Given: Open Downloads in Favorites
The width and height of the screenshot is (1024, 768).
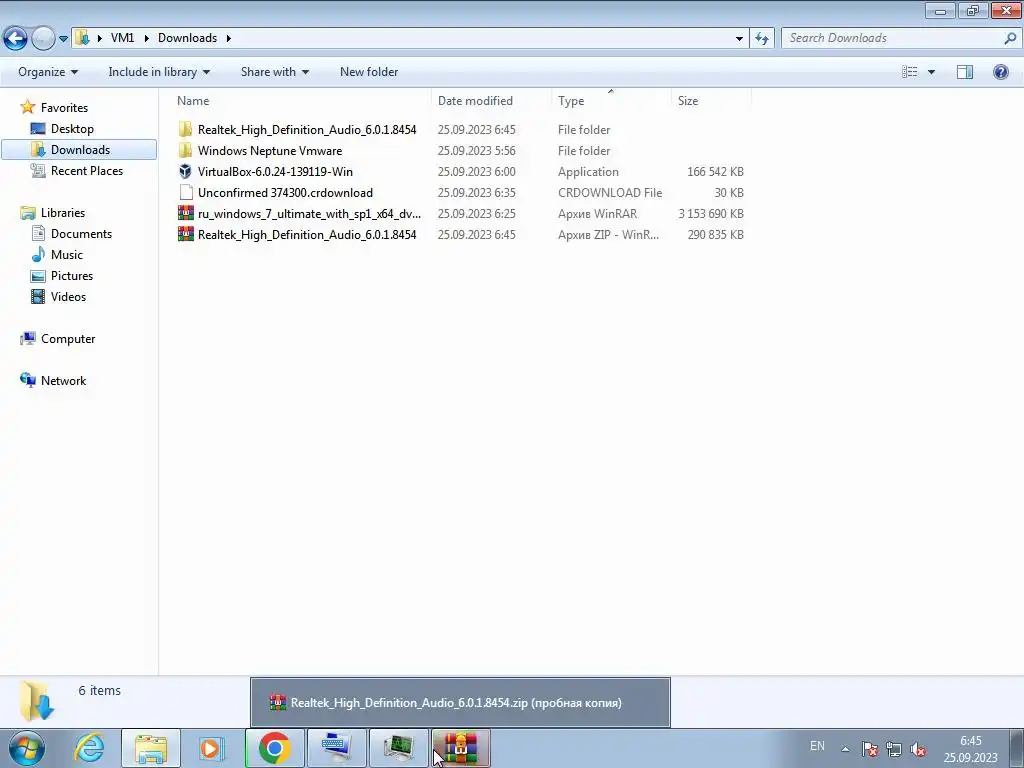Looking at the screenshot, I should click(x=80, y=150).
